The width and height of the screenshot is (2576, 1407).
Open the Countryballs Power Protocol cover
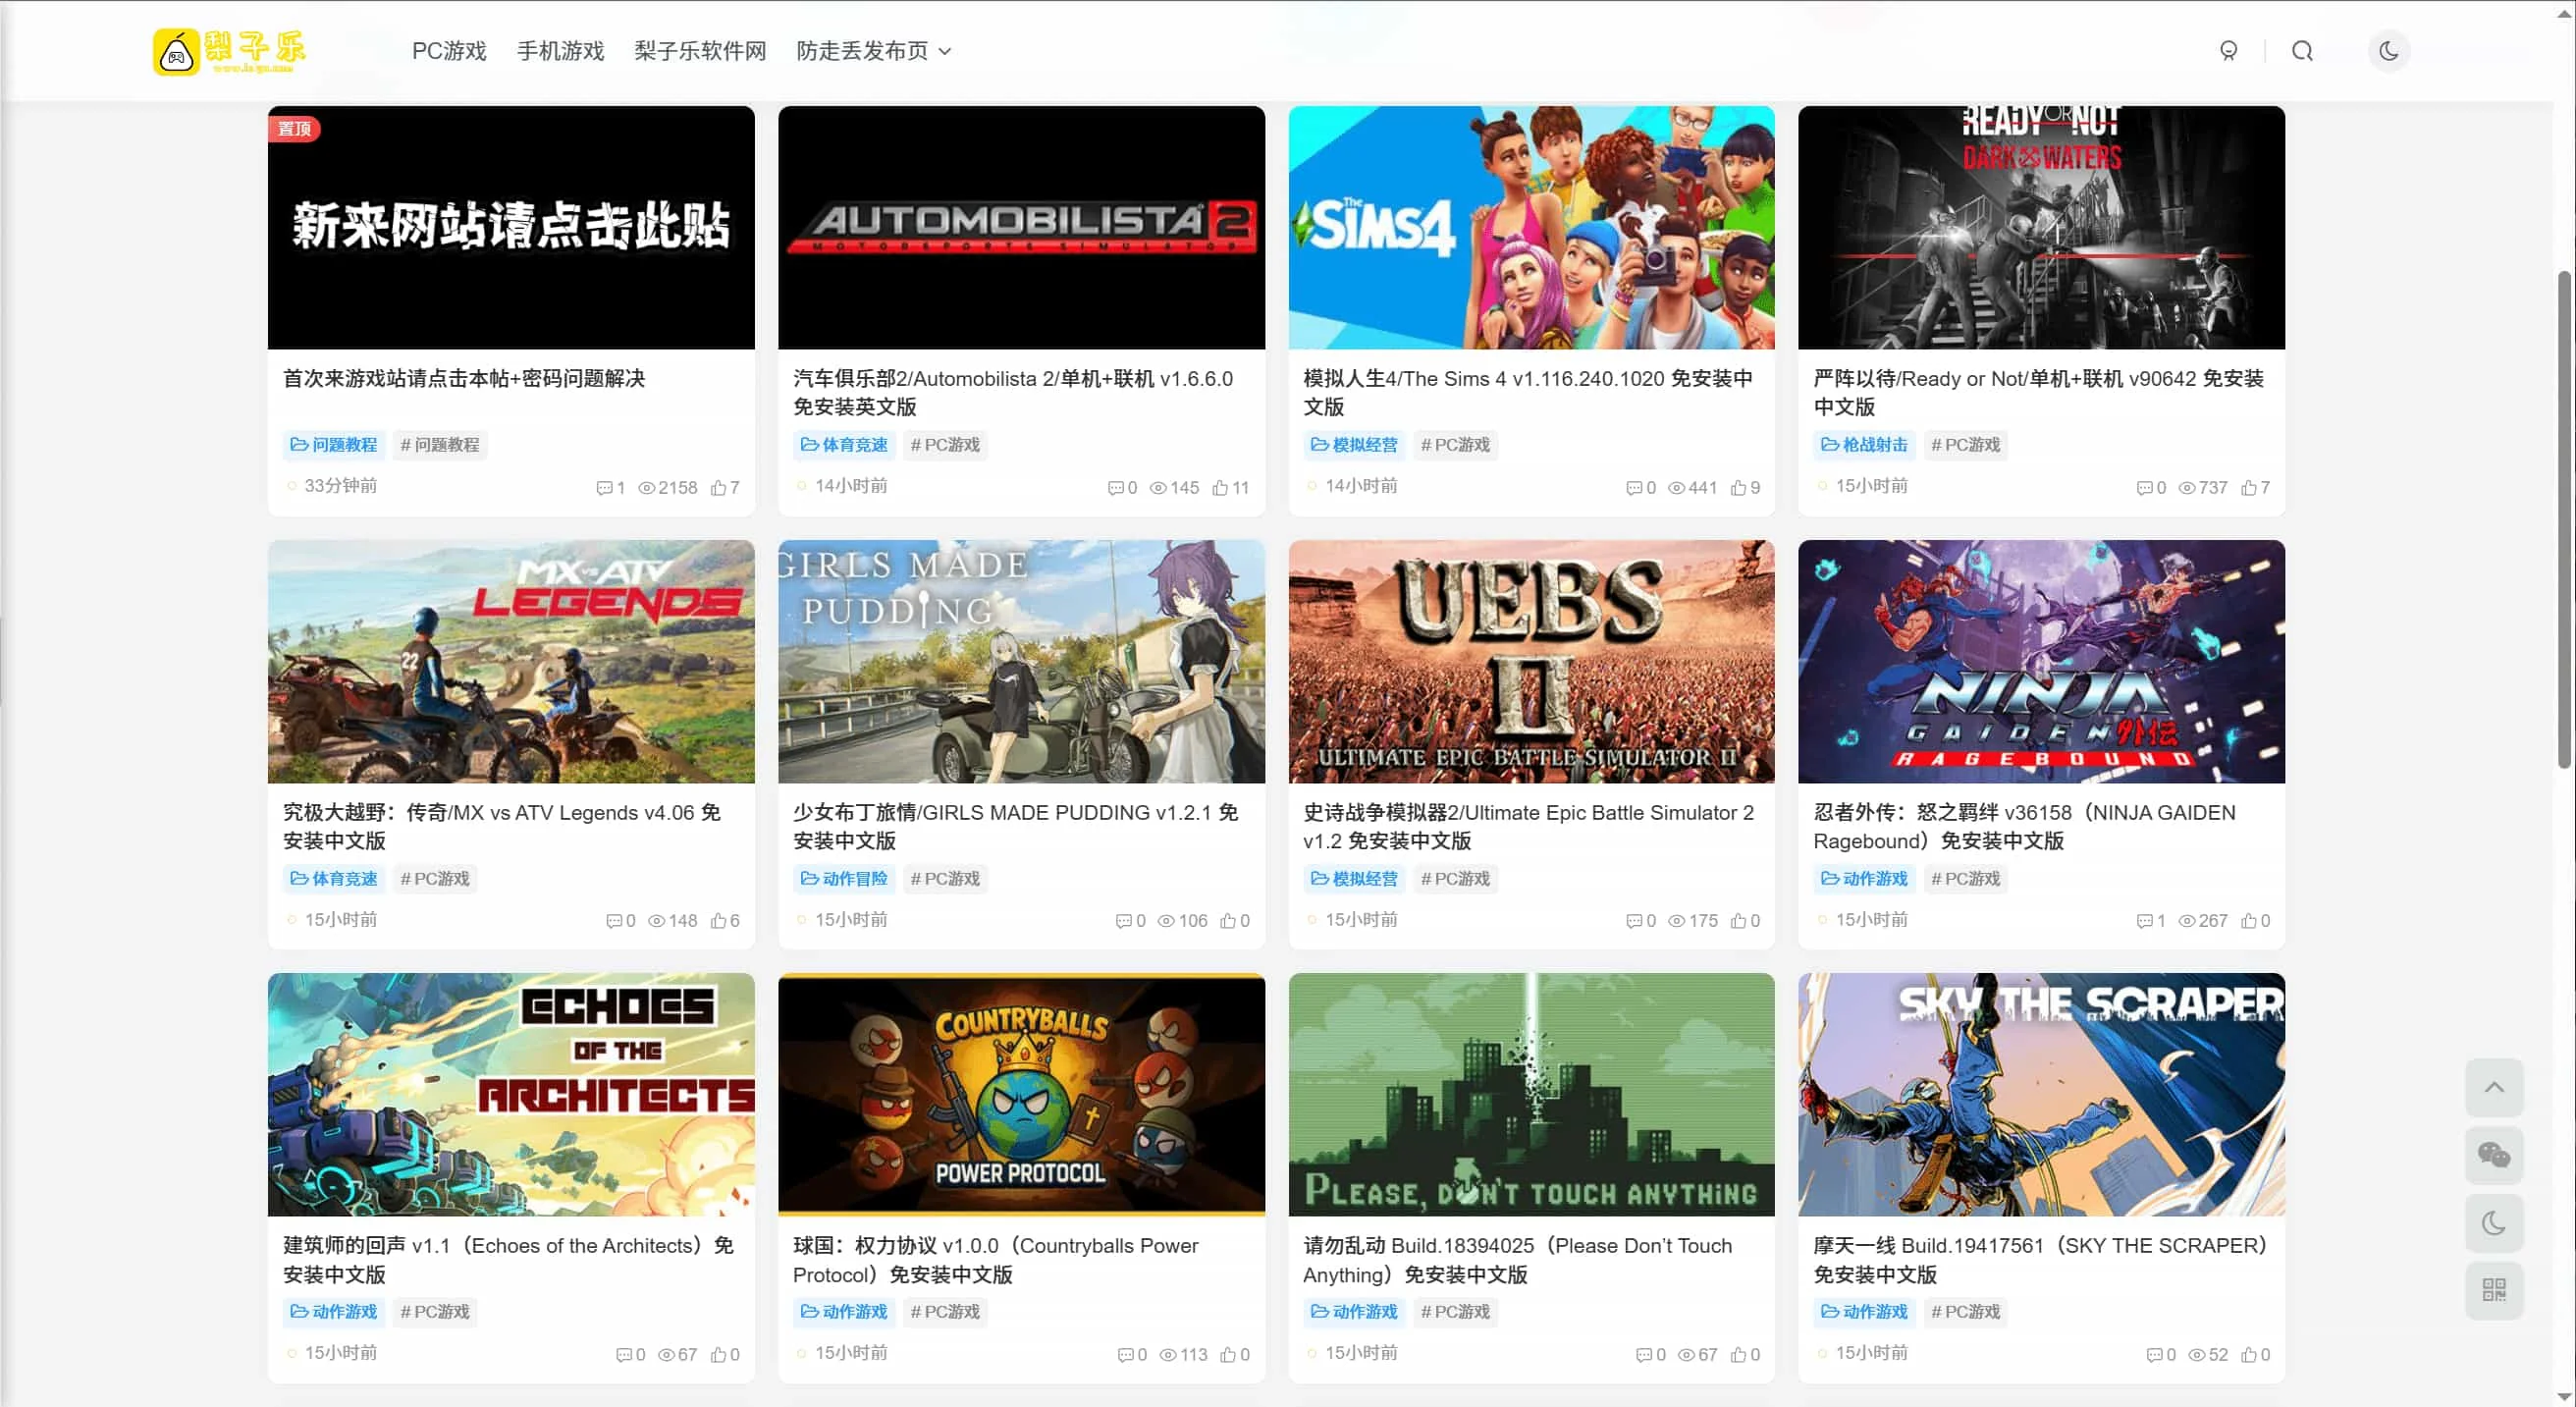(1021, 1094)
